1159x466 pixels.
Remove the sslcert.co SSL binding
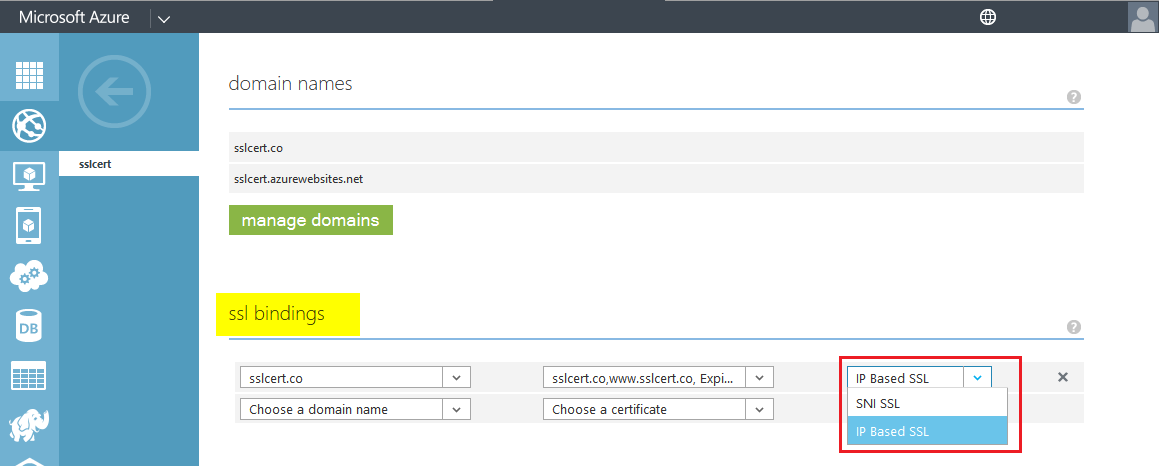1063,377
